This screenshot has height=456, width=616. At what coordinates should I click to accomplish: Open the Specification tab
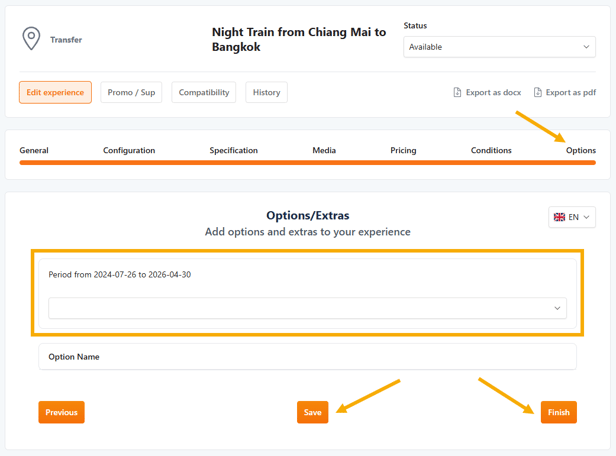(233, 150)
